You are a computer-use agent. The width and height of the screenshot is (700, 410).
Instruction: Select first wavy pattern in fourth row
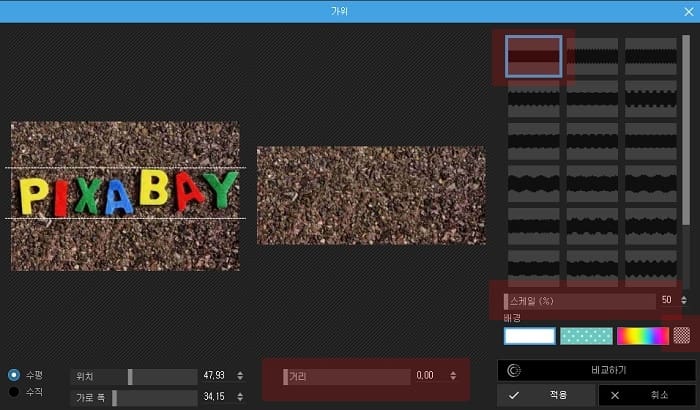(533, 184)
